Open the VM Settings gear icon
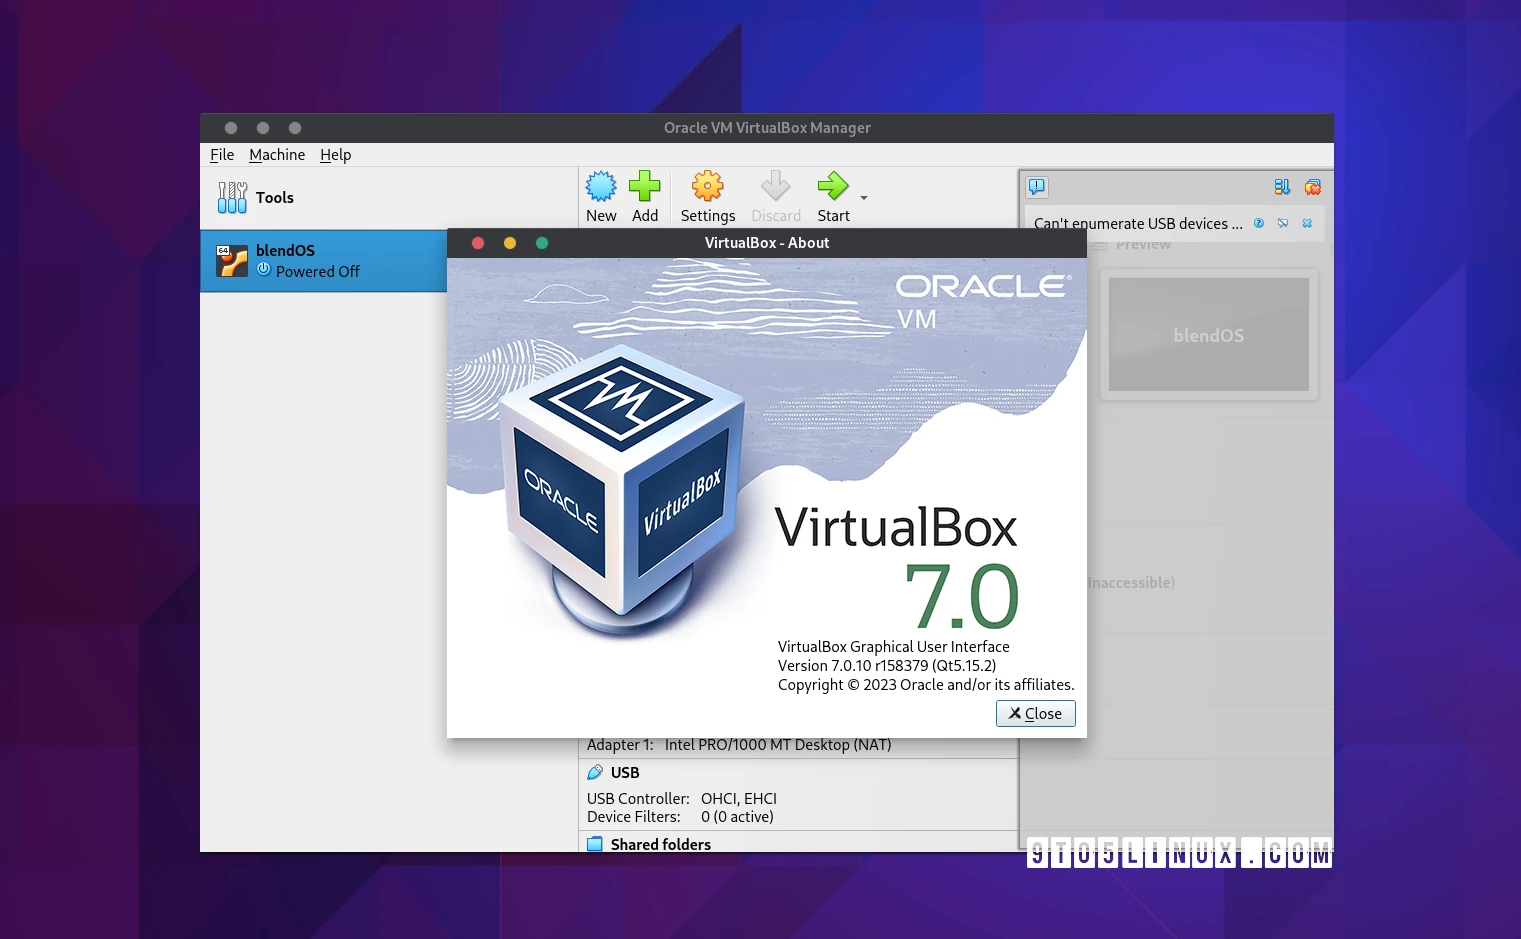1521x939 pixels. pos(707,186)
